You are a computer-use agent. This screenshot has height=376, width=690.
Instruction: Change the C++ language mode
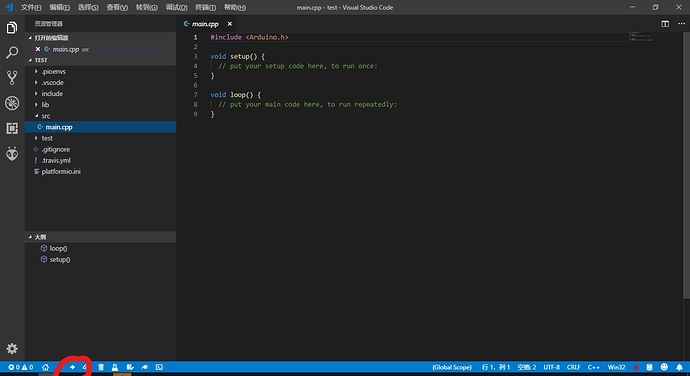pos(594,367)
